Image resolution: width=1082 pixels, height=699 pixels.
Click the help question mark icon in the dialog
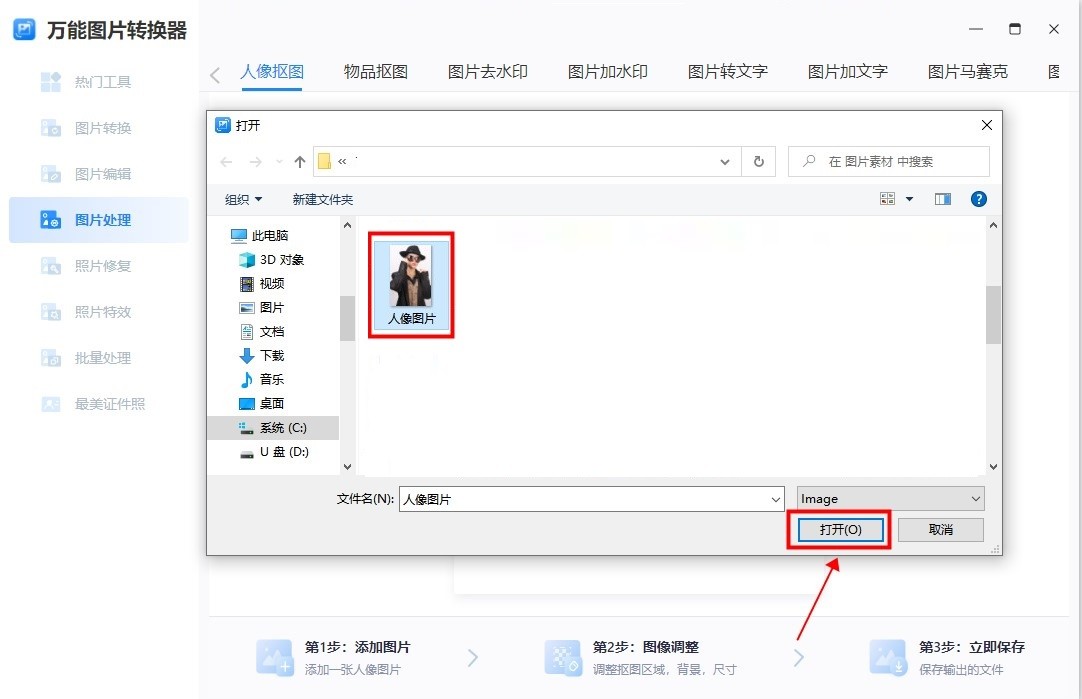click(978, 198)
